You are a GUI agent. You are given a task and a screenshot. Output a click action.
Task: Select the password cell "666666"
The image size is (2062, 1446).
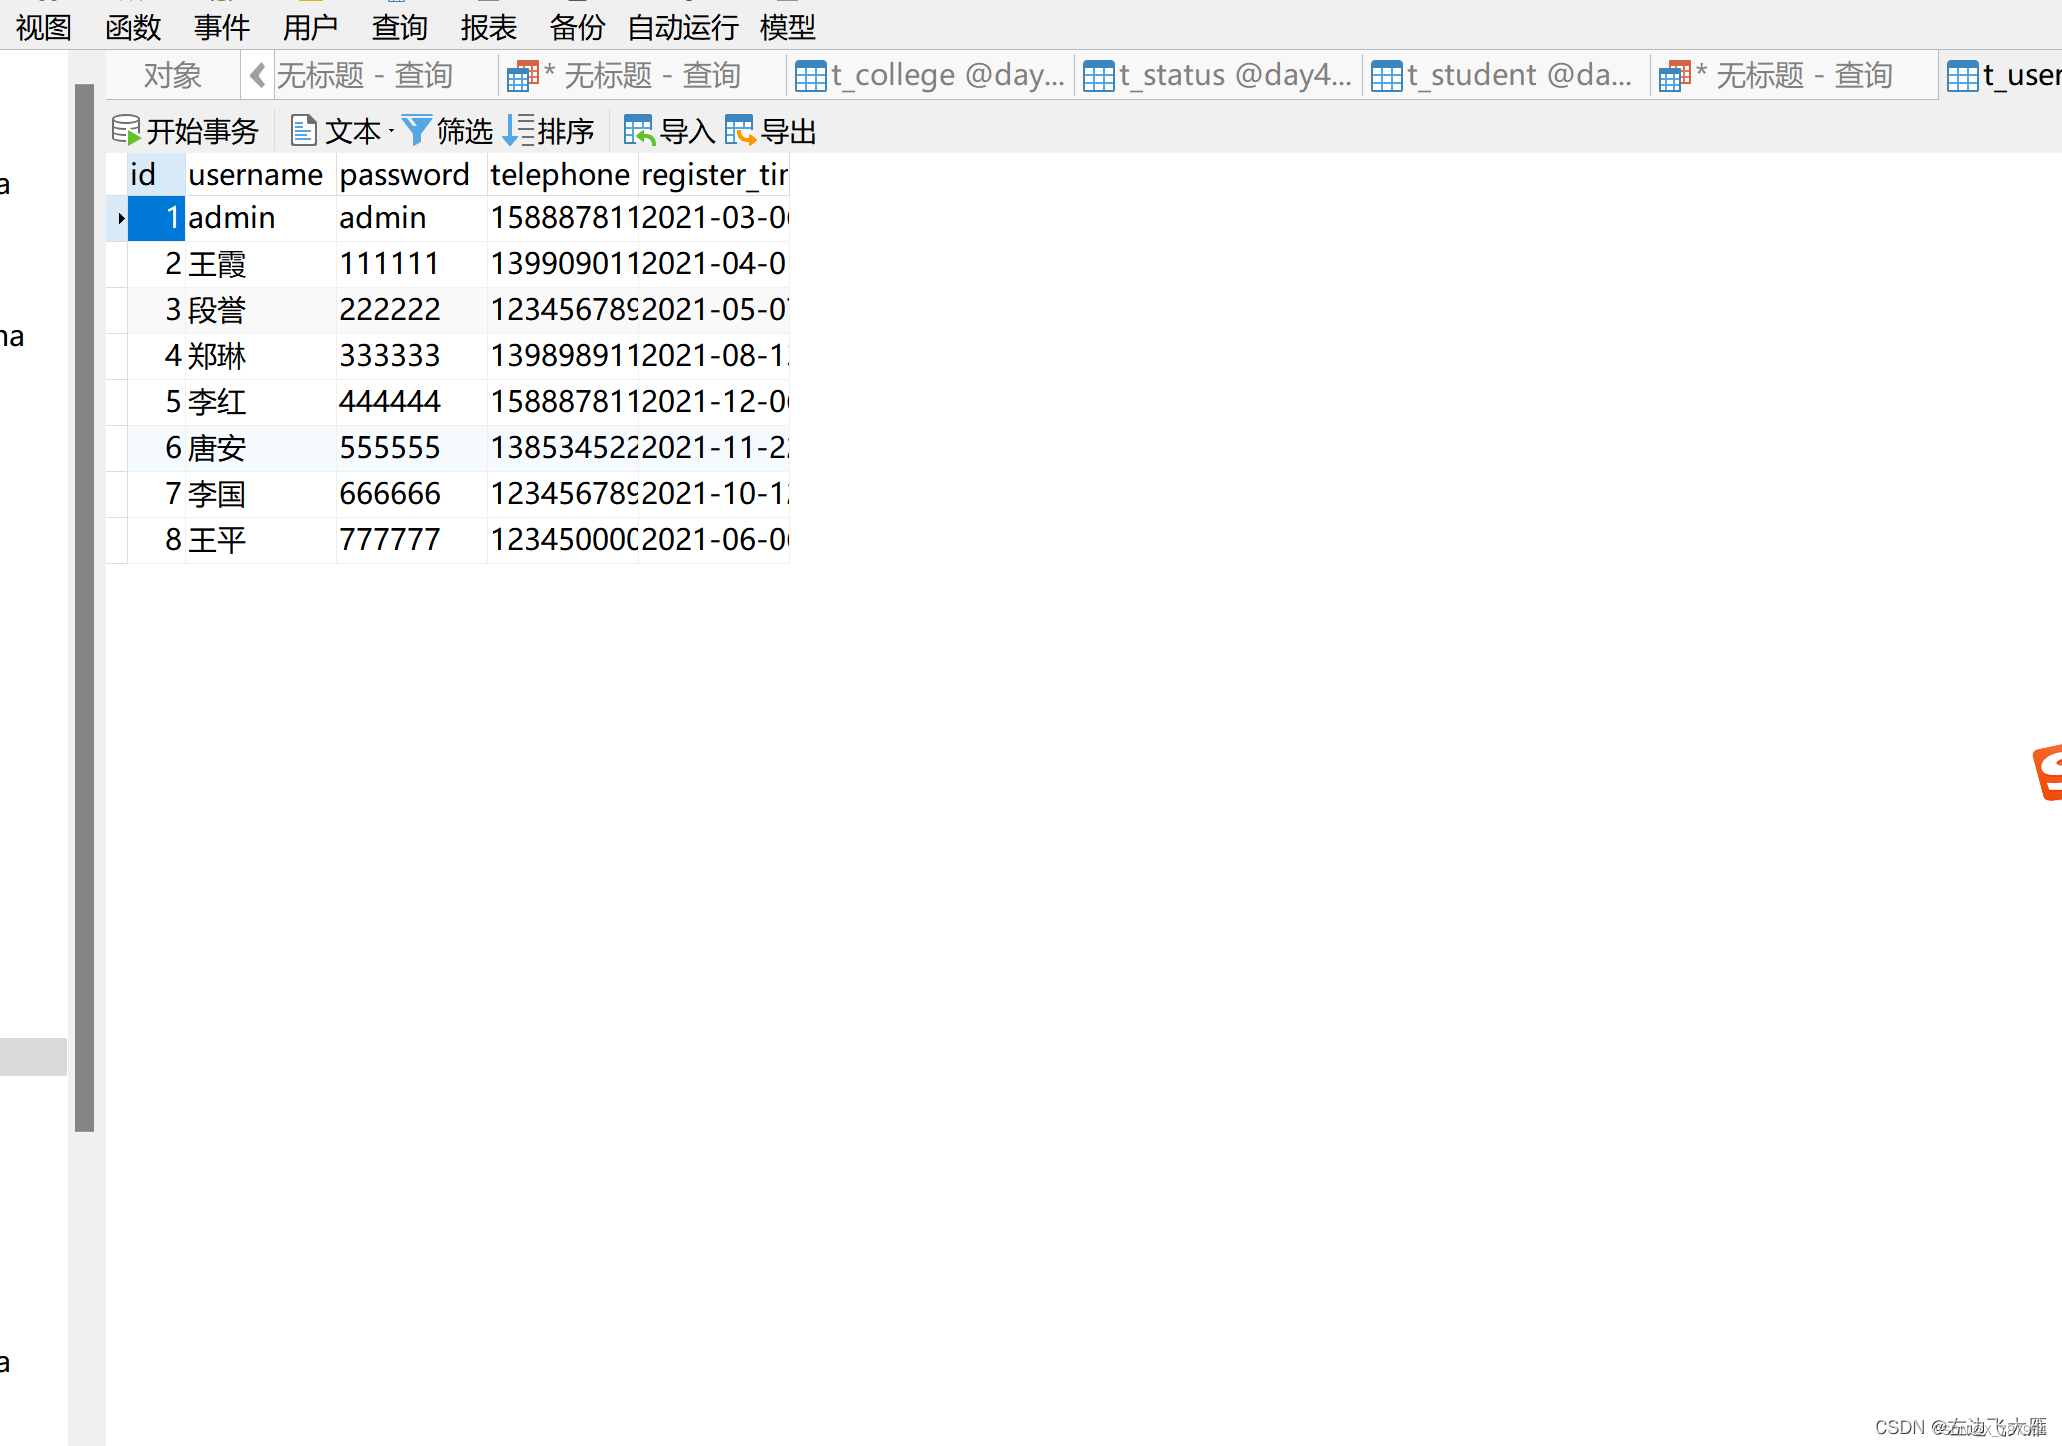click(411, 494)
